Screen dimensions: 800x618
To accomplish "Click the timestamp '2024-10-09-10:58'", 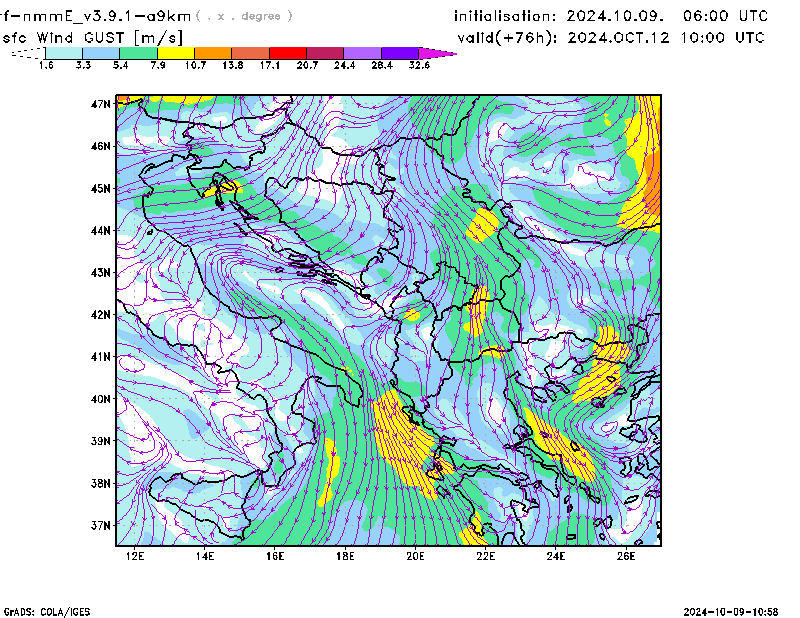I will (x=731, y=612).
